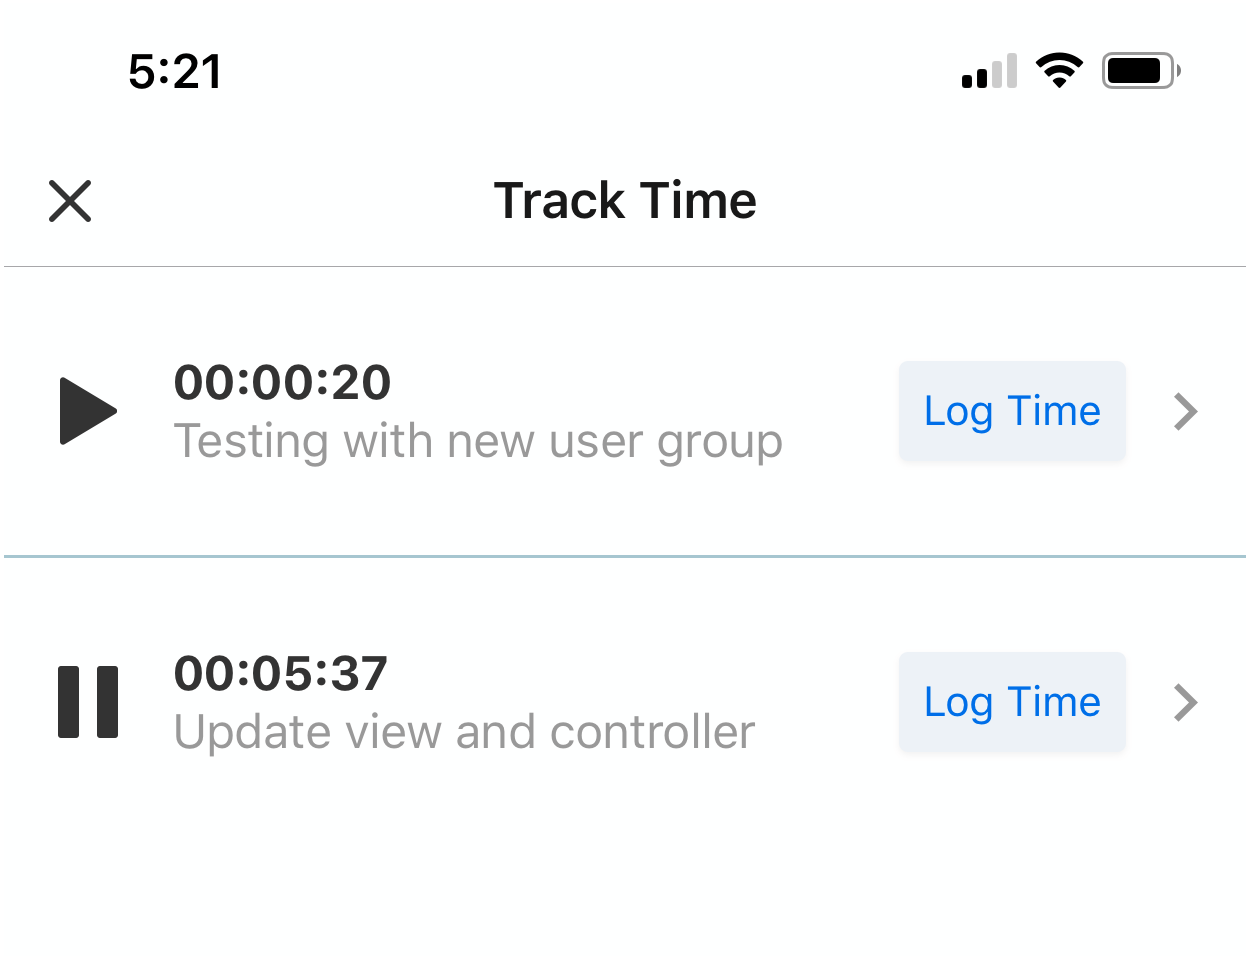Click the header divider under Track Time
Screen dimensions: 1249x956
[625, 267]
